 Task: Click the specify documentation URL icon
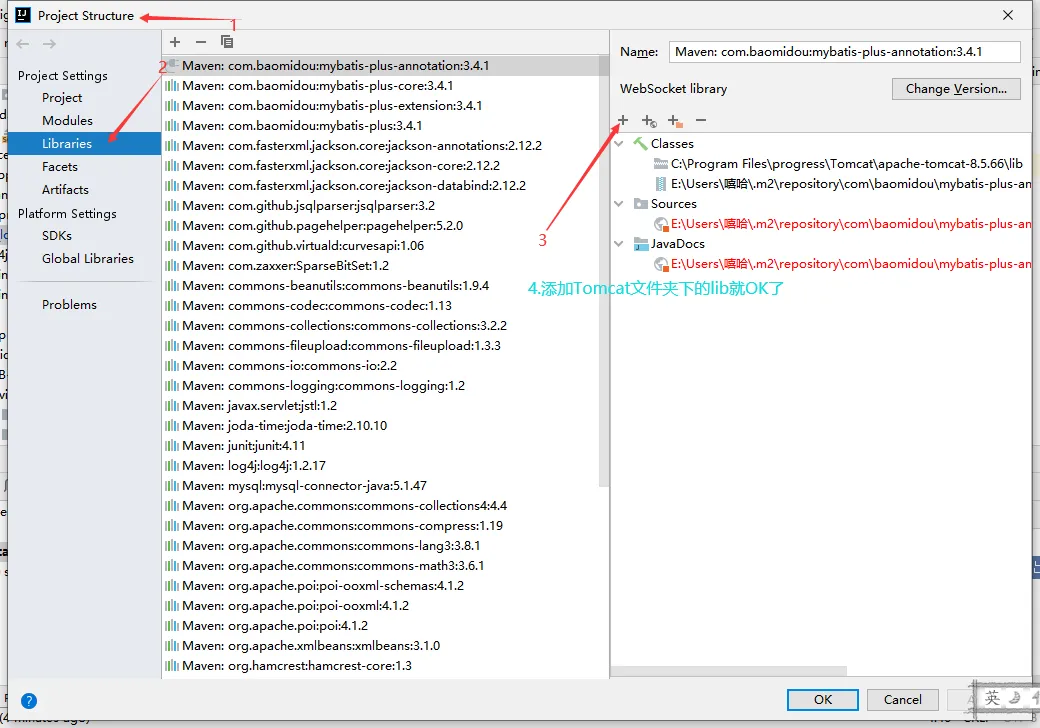pyautogui.click(x=649, y=121)
